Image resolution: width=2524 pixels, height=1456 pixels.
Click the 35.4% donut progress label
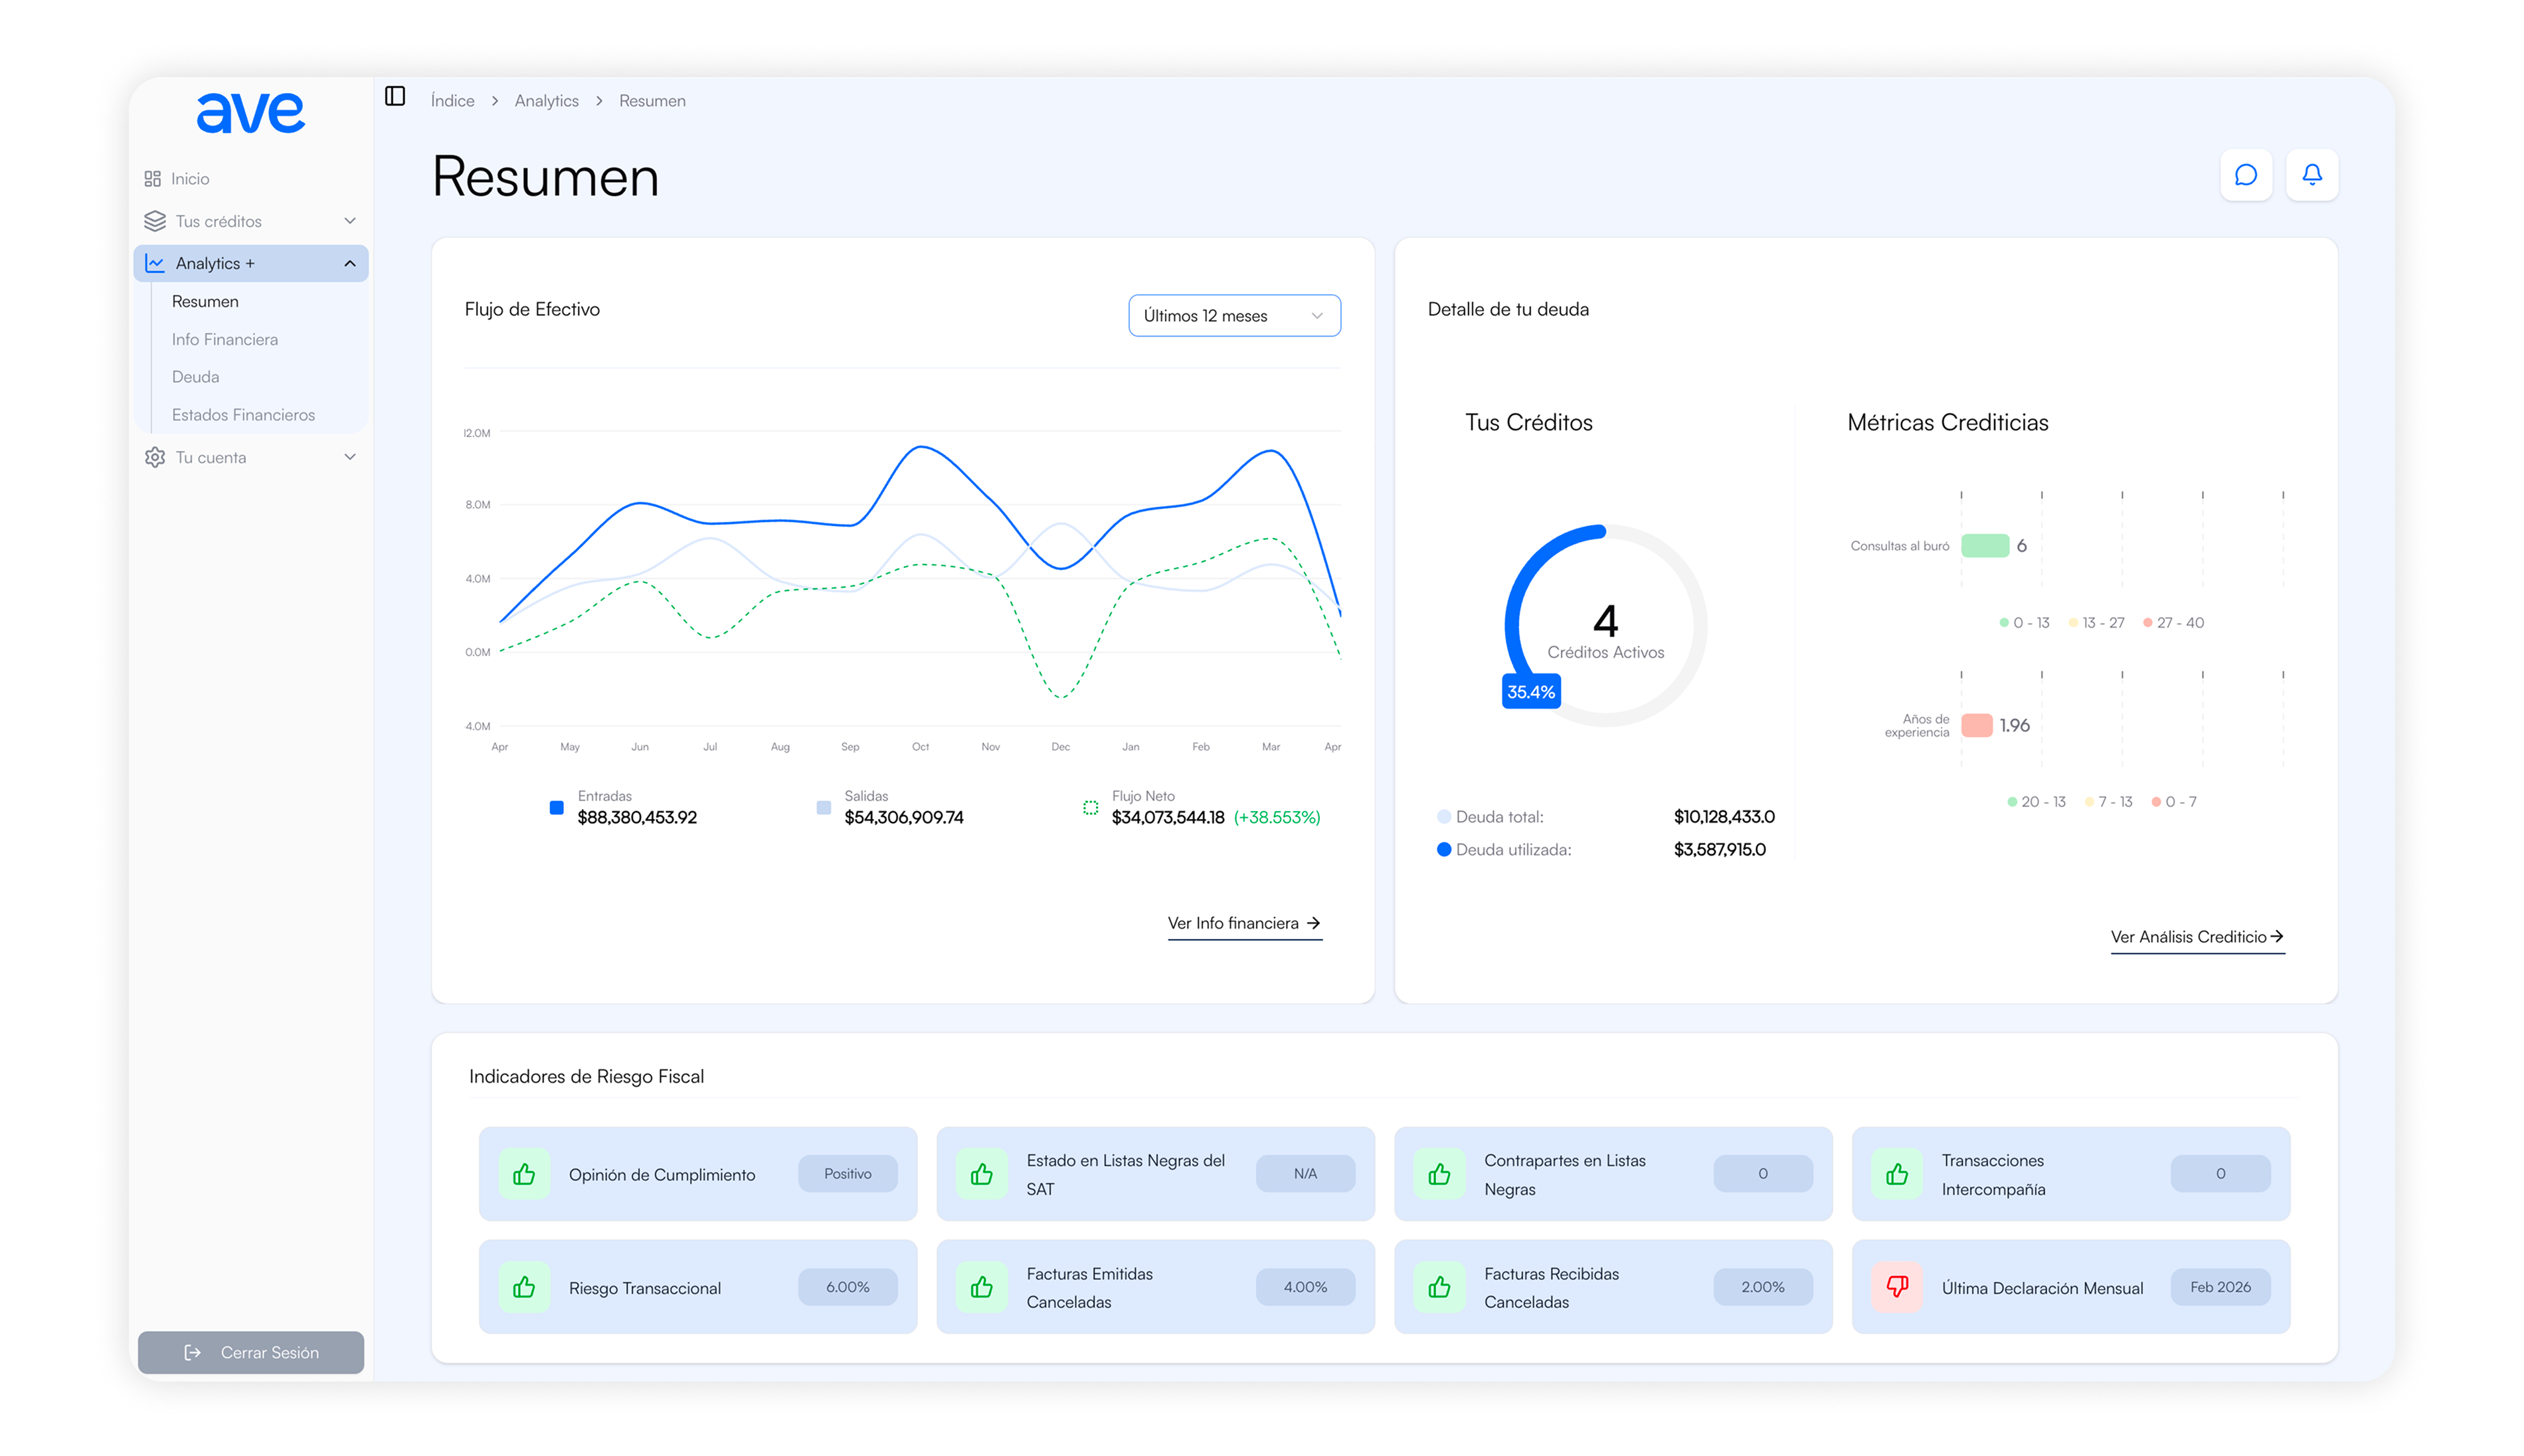(x=1531, y=691)
